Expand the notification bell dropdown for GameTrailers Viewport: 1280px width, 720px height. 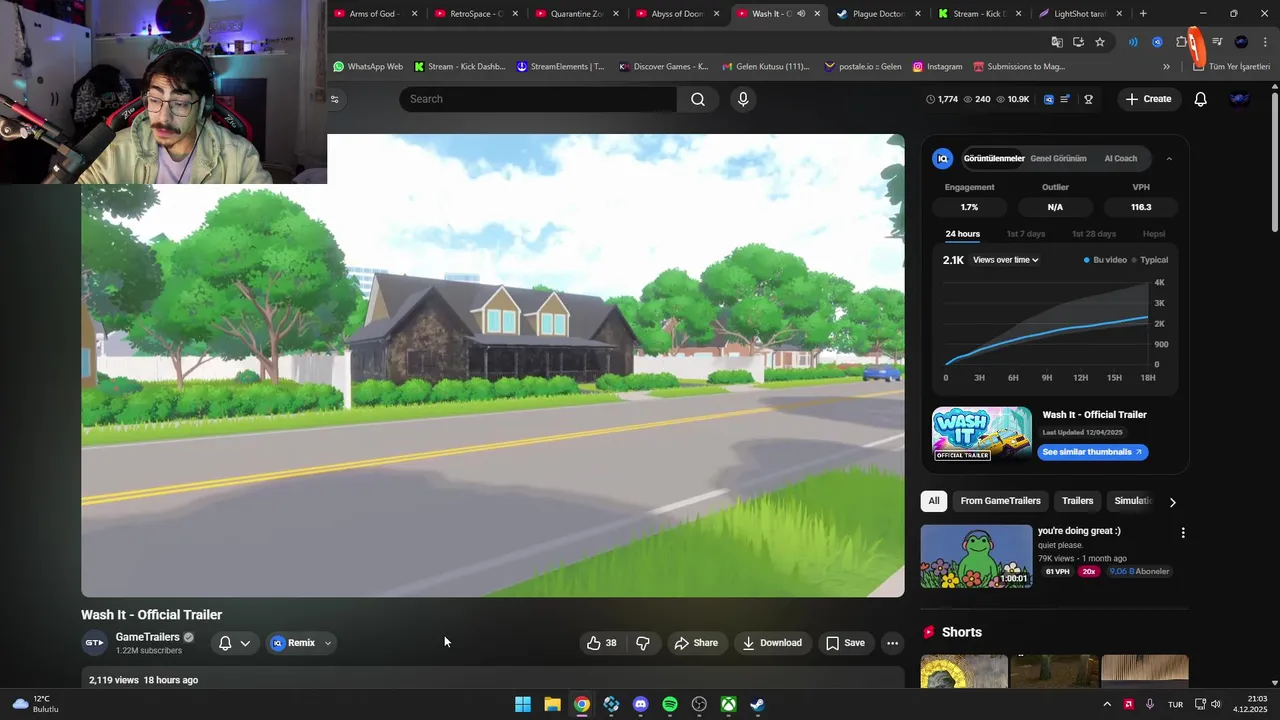tap(245, 643)
